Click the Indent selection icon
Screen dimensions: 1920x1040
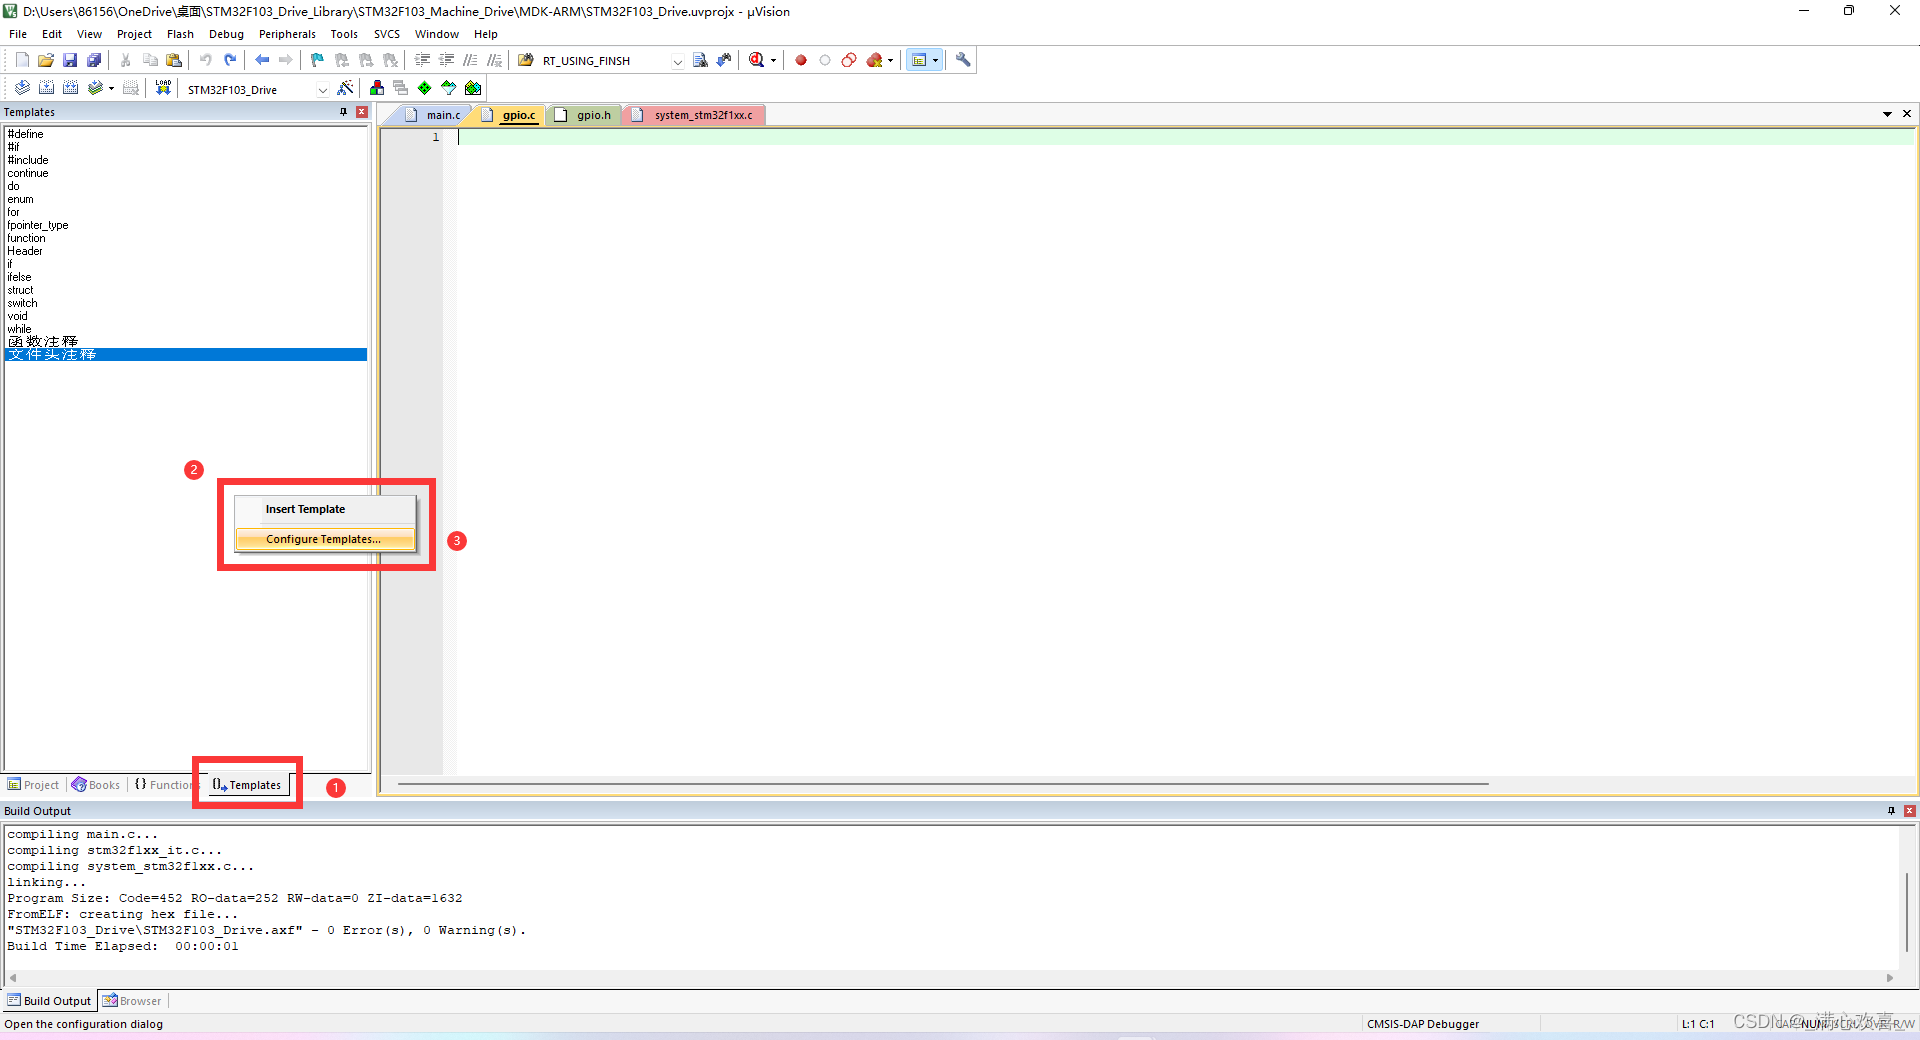pyautogui.click(x=422, y=60)
